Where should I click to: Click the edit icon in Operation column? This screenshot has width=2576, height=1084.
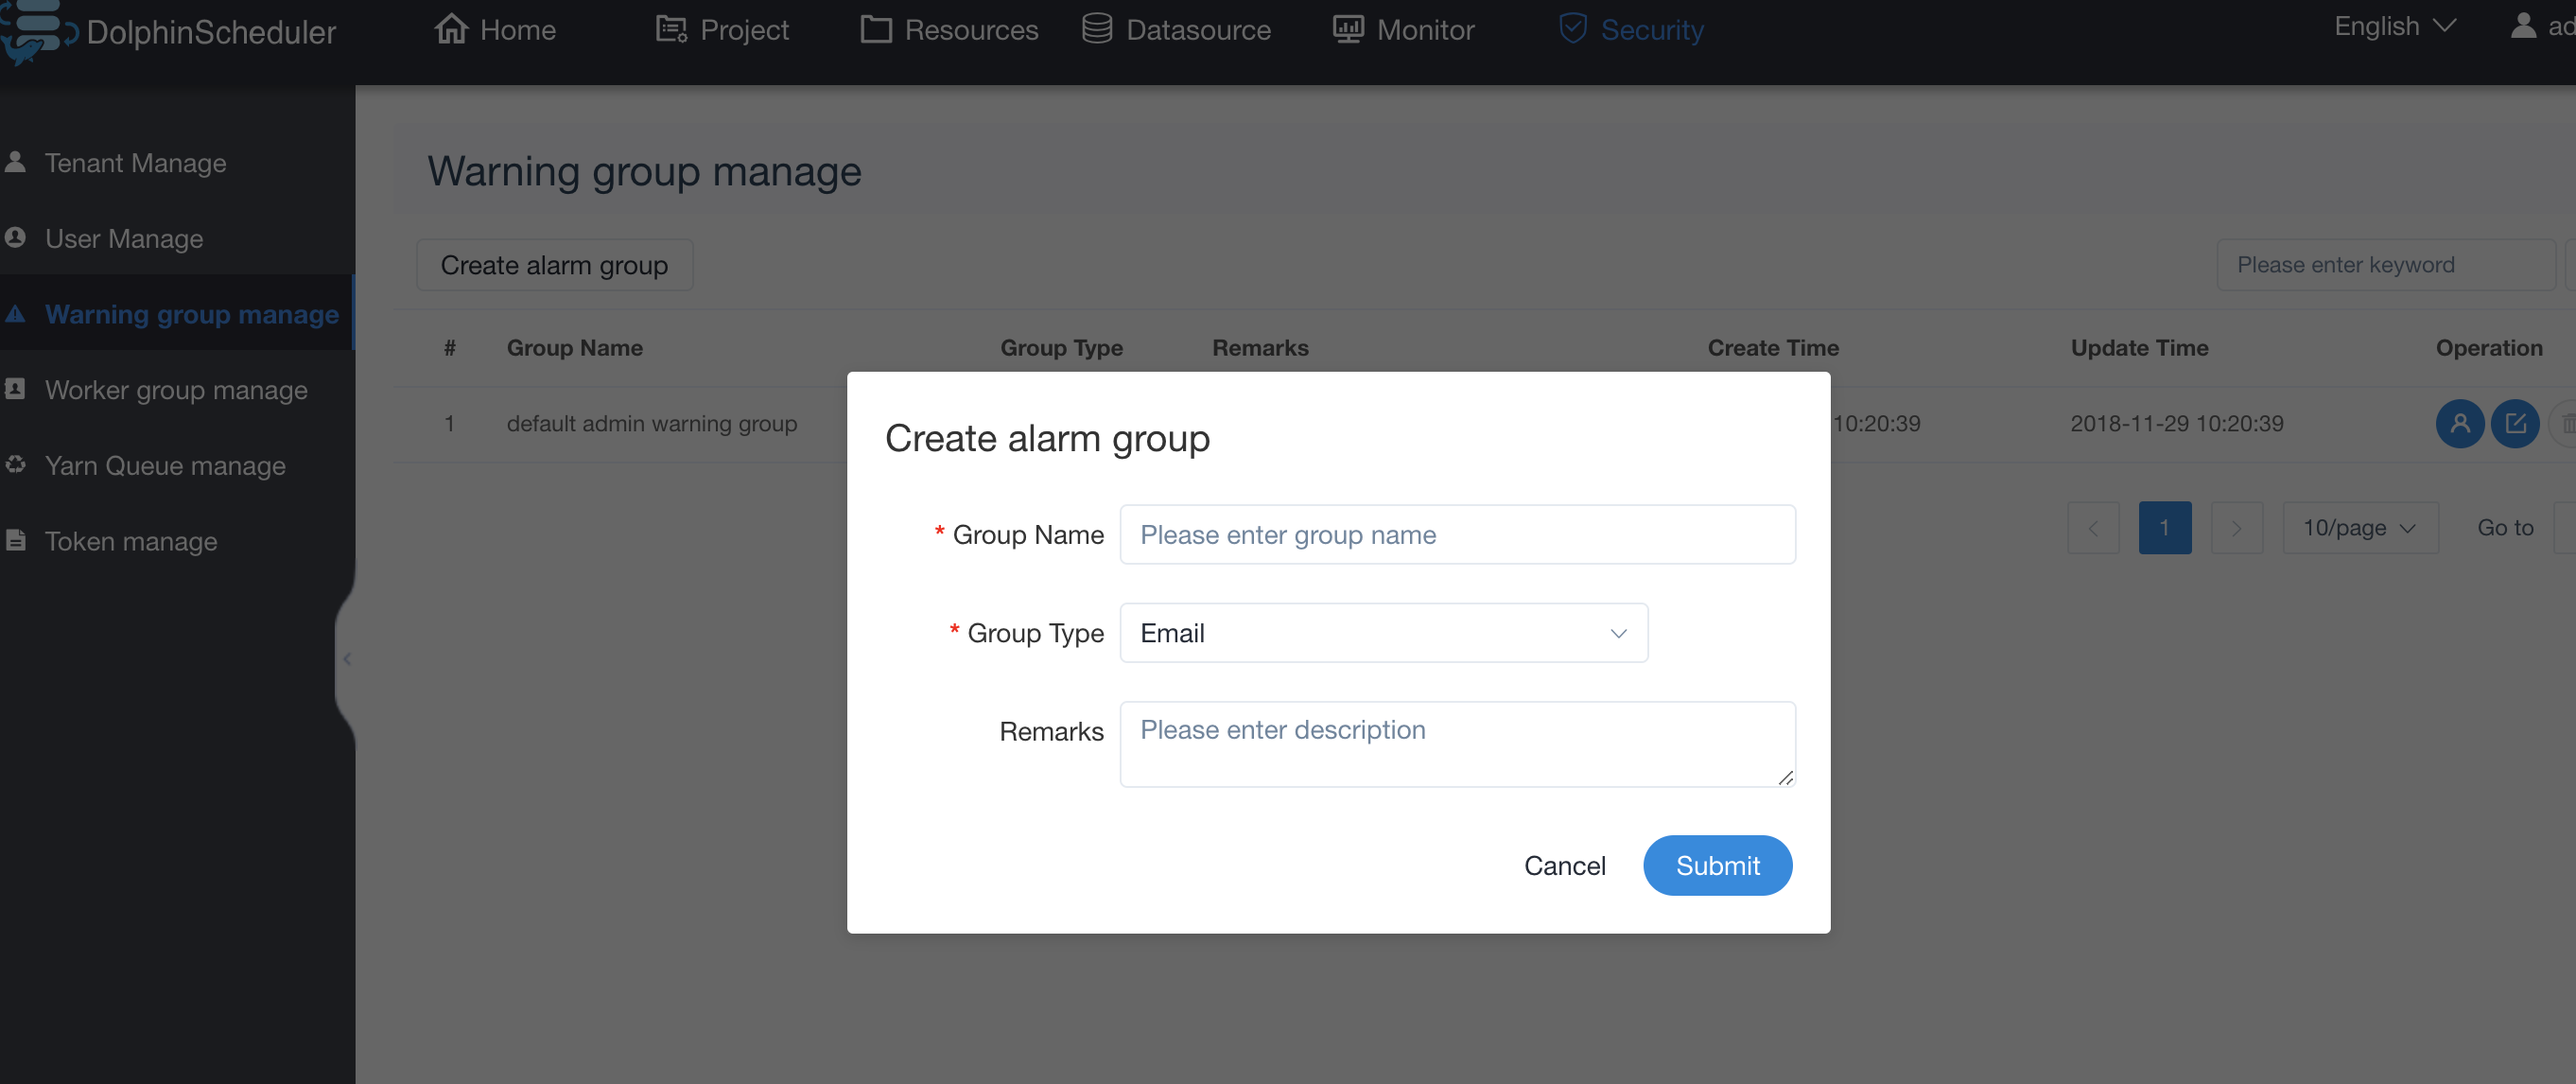pos(2514,424)
